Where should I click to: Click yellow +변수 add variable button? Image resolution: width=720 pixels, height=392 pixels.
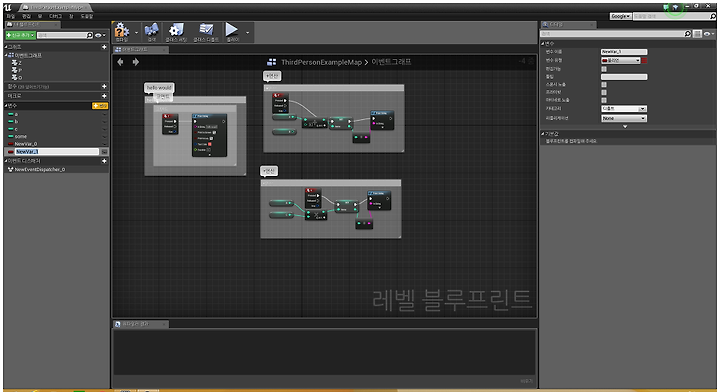click(x=100, y=106)
